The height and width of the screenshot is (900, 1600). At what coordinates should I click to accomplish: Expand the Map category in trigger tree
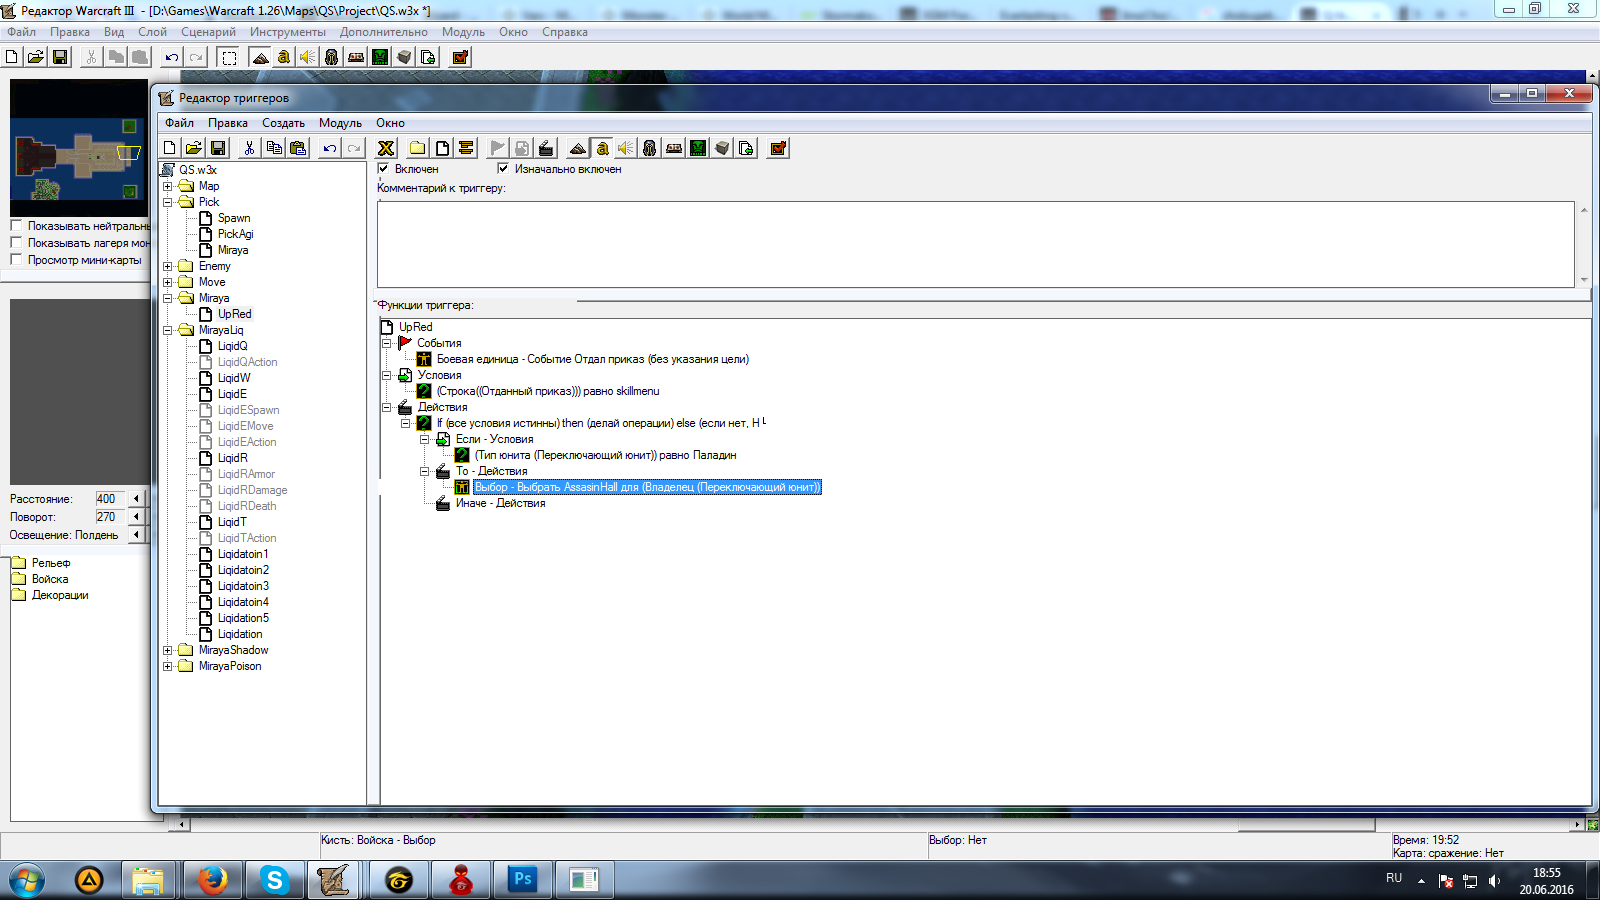pos(168,186)
